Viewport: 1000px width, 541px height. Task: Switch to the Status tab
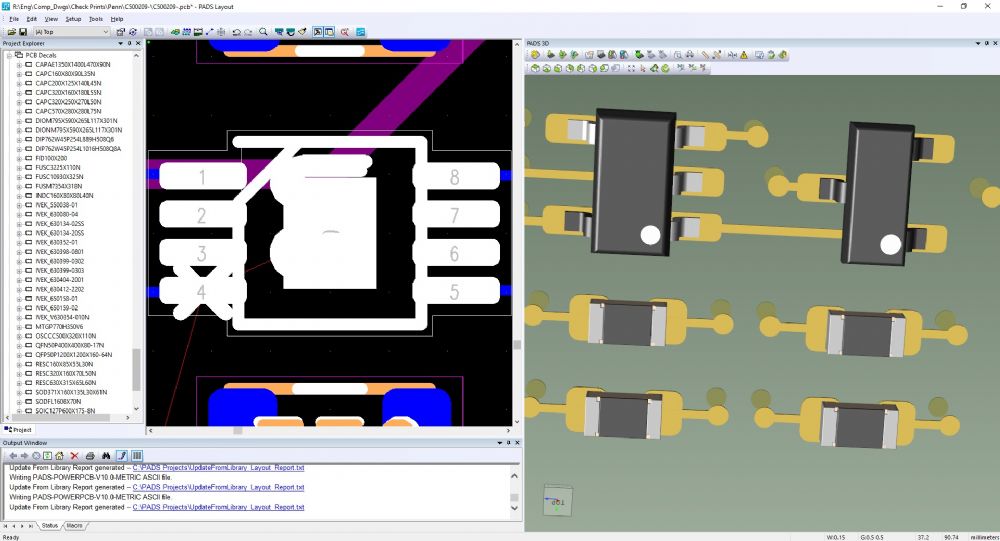tap(50, 526)
